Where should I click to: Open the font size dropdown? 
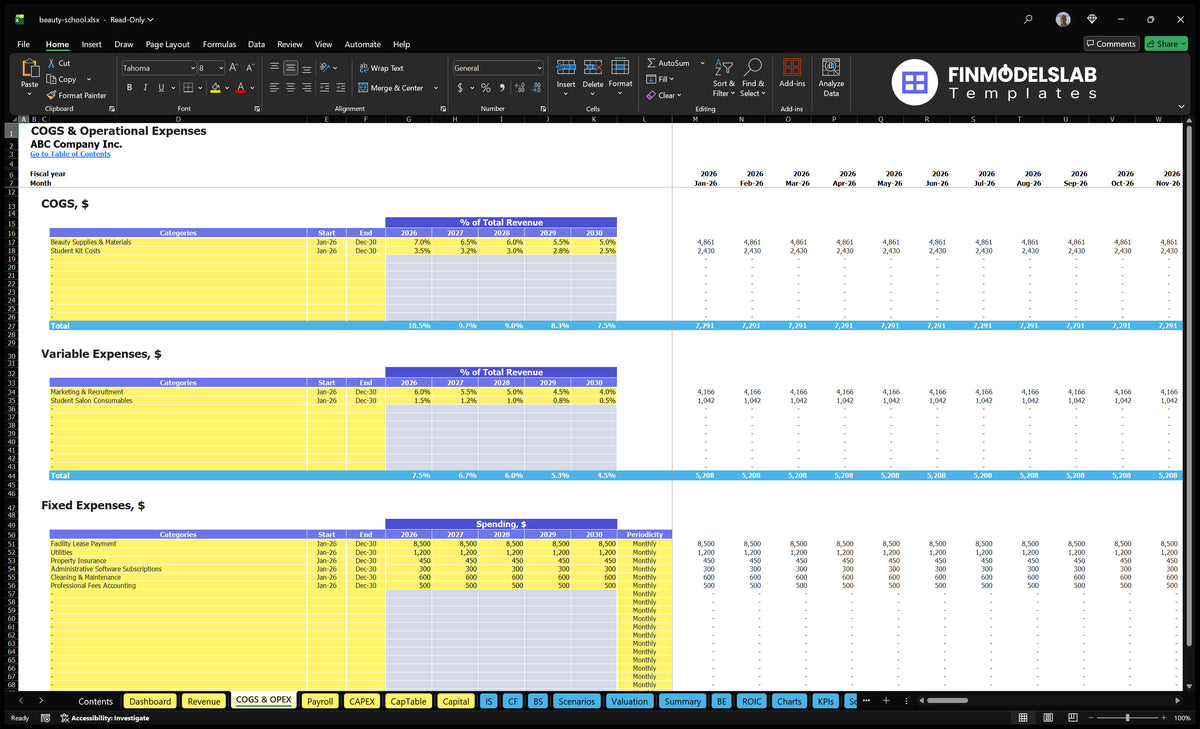[x=220, y=68]
